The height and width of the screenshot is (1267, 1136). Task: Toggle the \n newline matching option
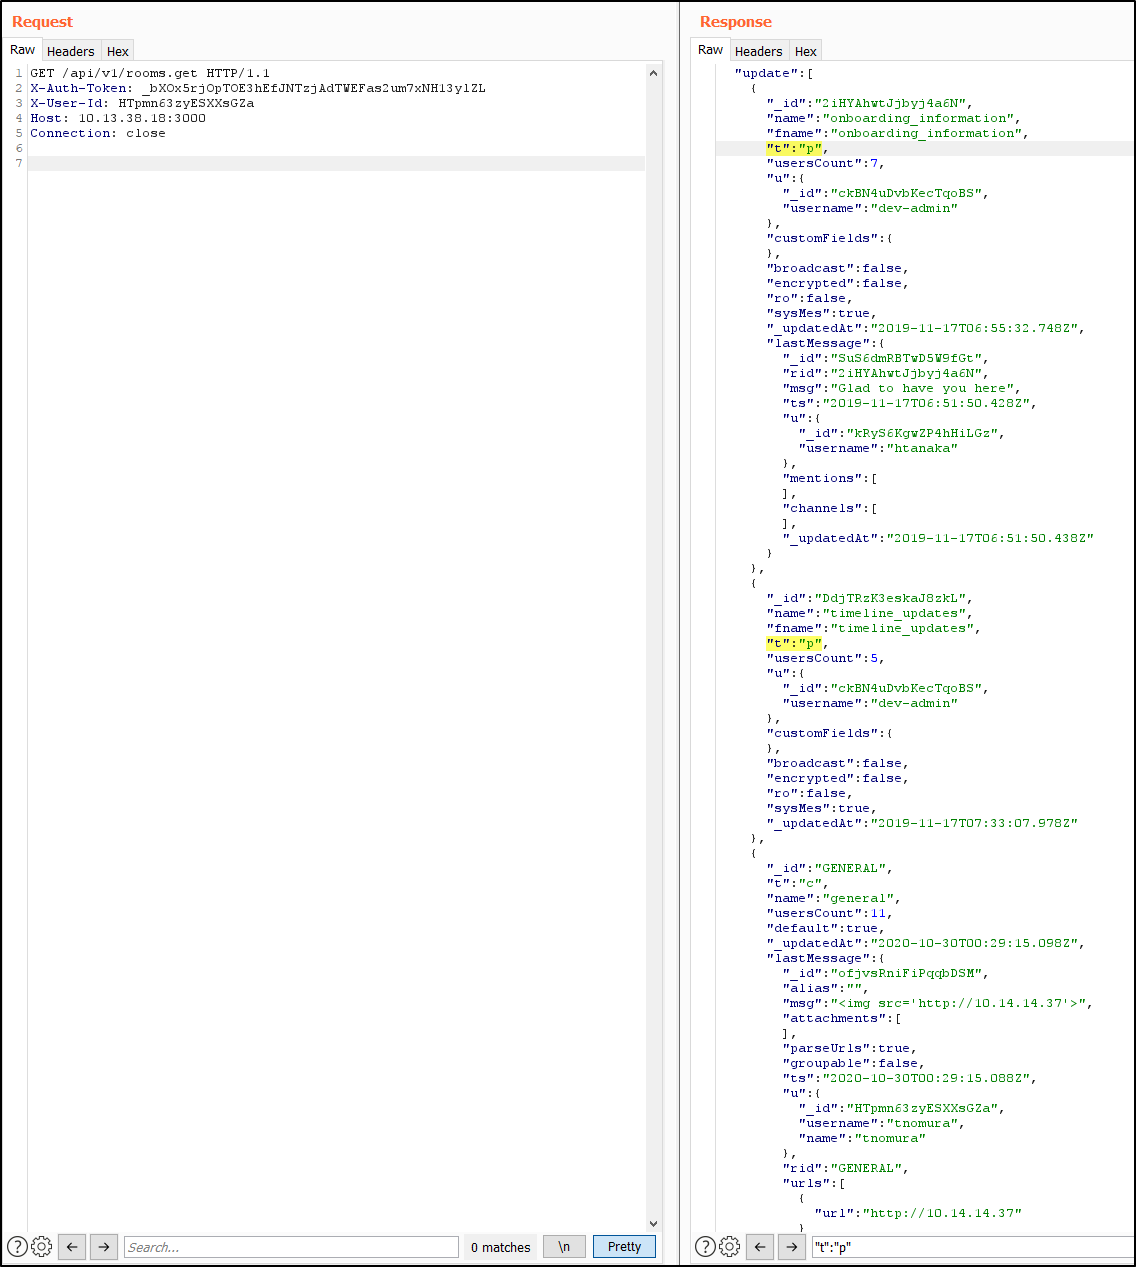[563, 1246]
